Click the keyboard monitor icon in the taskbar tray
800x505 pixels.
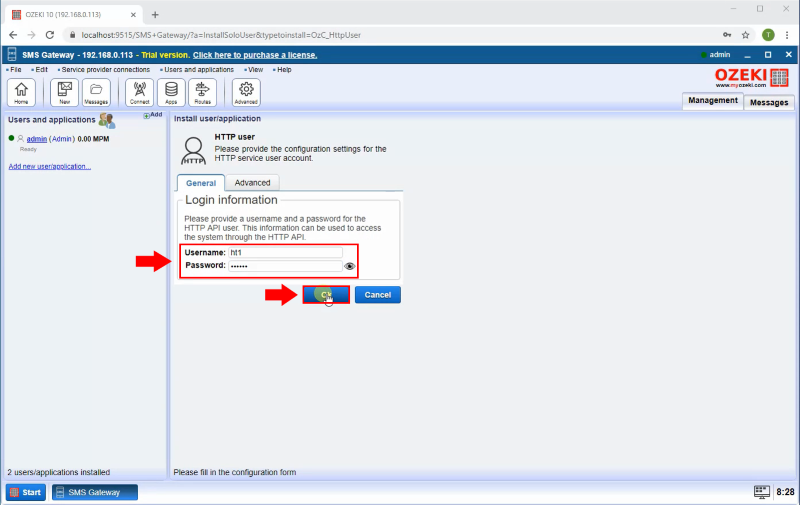click(x=761, y=492)
